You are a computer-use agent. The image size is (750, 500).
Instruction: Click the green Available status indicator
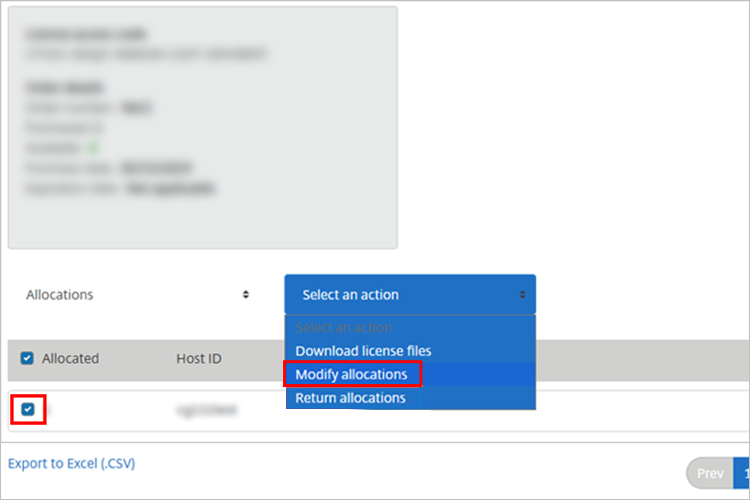coord(93,147)
